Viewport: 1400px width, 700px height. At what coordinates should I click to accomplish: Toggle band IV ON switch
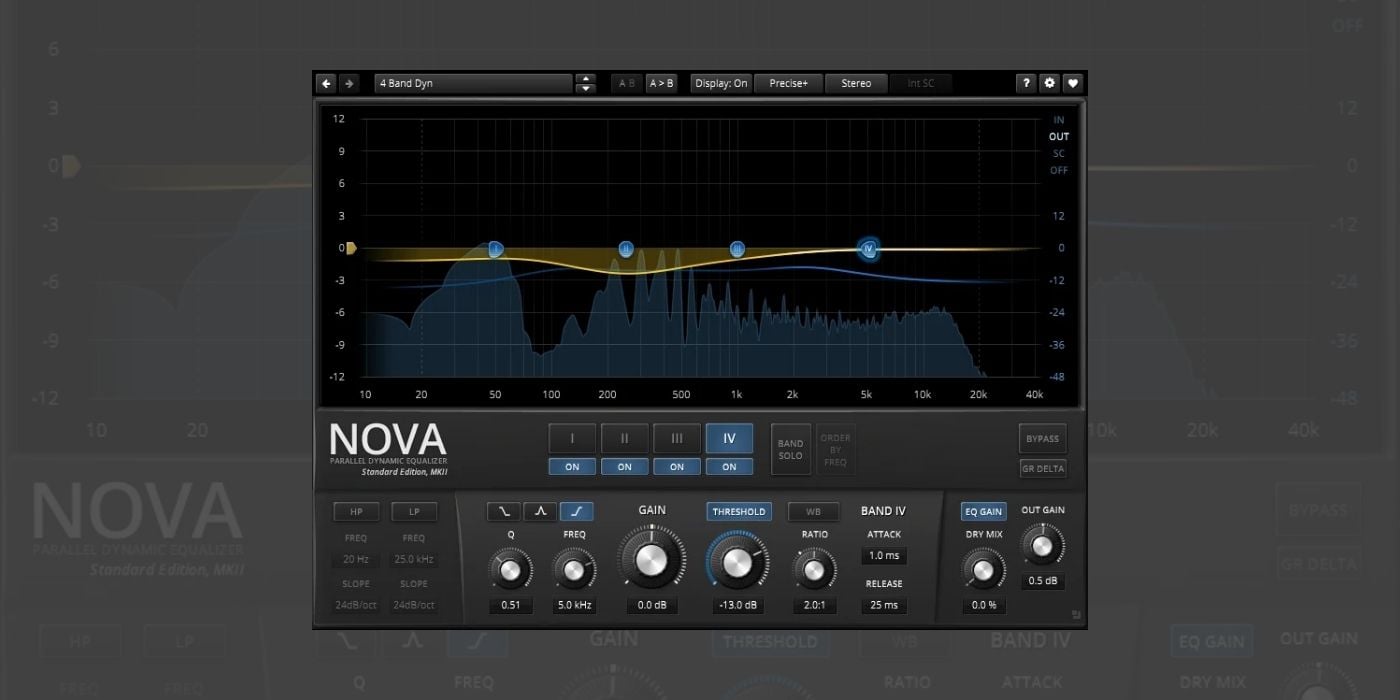pyautogui.click(x=729, y=466)
